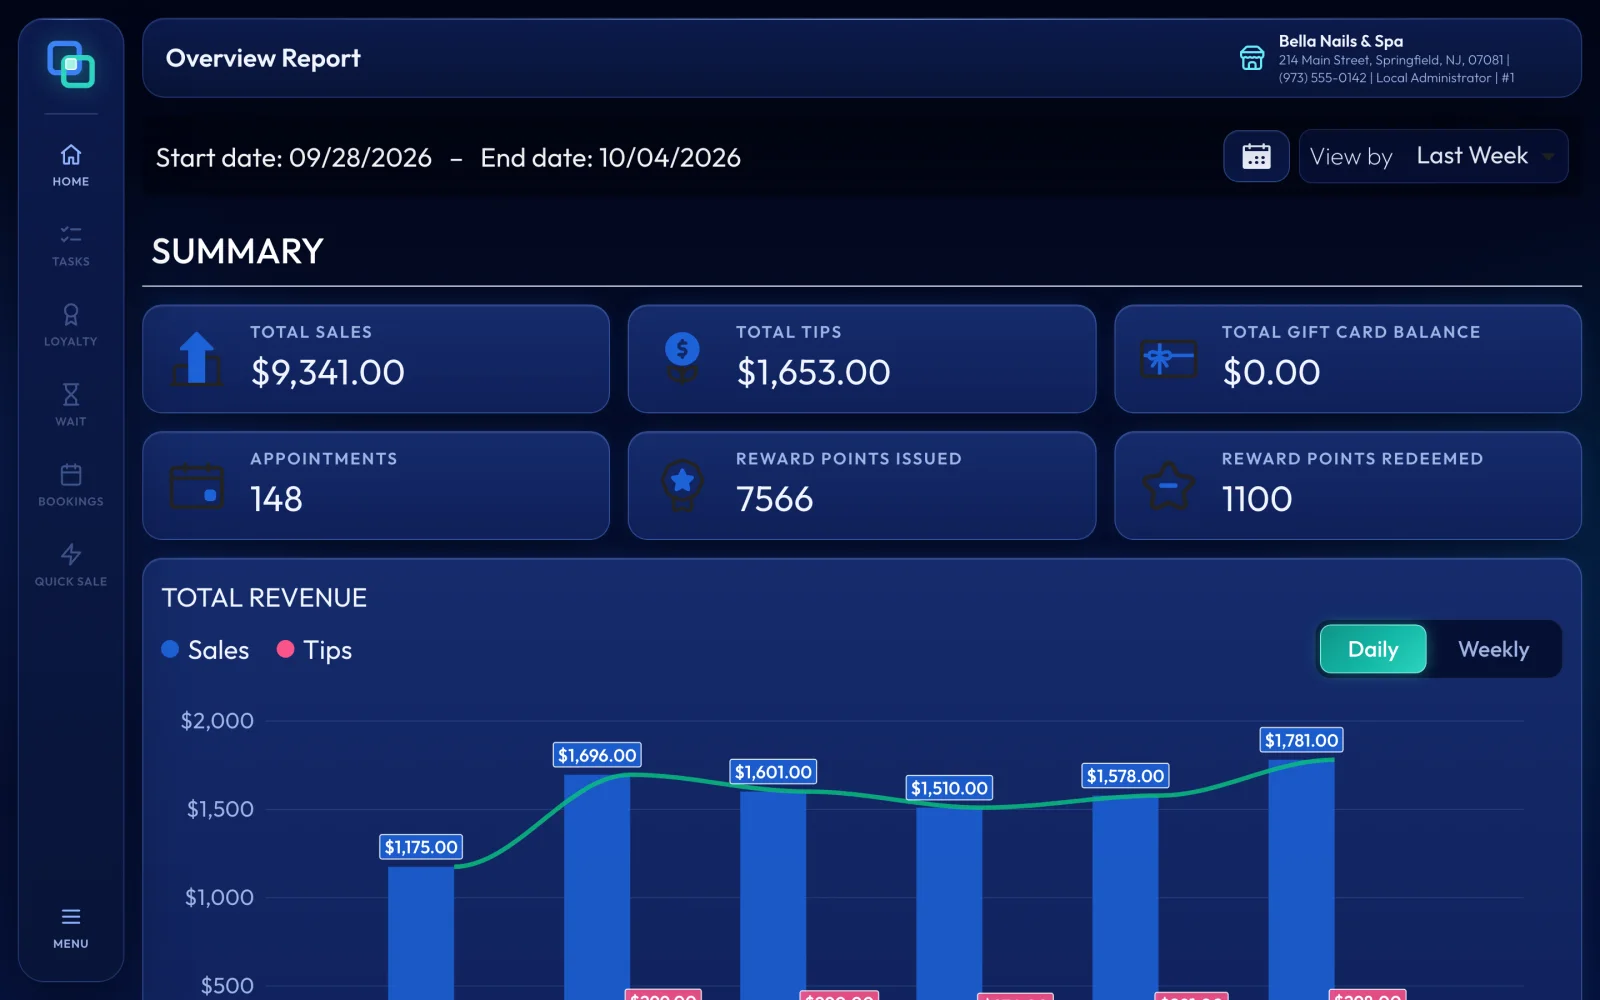Screen dimensions: 1600x1000
Task: Click the Appointments wallet icon
Action: coord(197,486)
